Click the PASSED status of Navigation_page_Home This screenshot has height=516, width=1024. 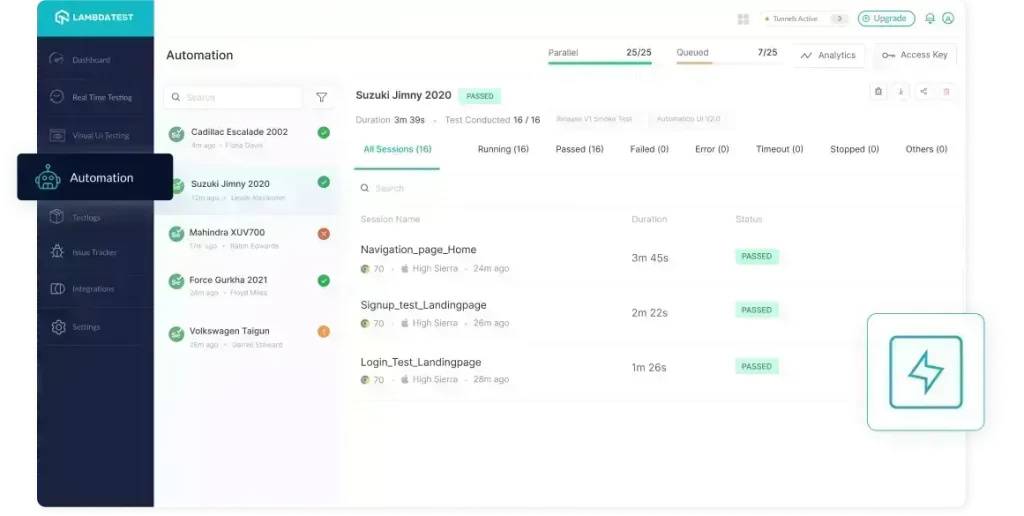(x=756, y=257)
